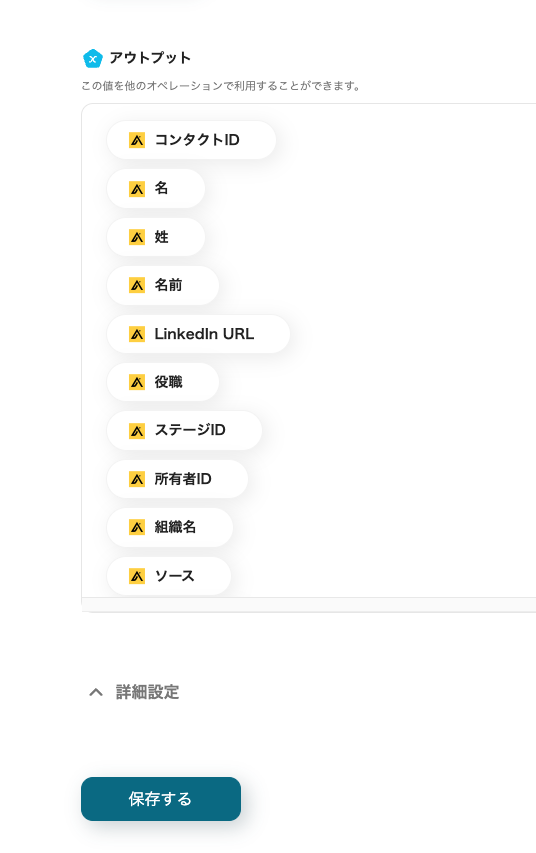
Task: Select the LinkedIn URL output chip
Action: (199, 334)
